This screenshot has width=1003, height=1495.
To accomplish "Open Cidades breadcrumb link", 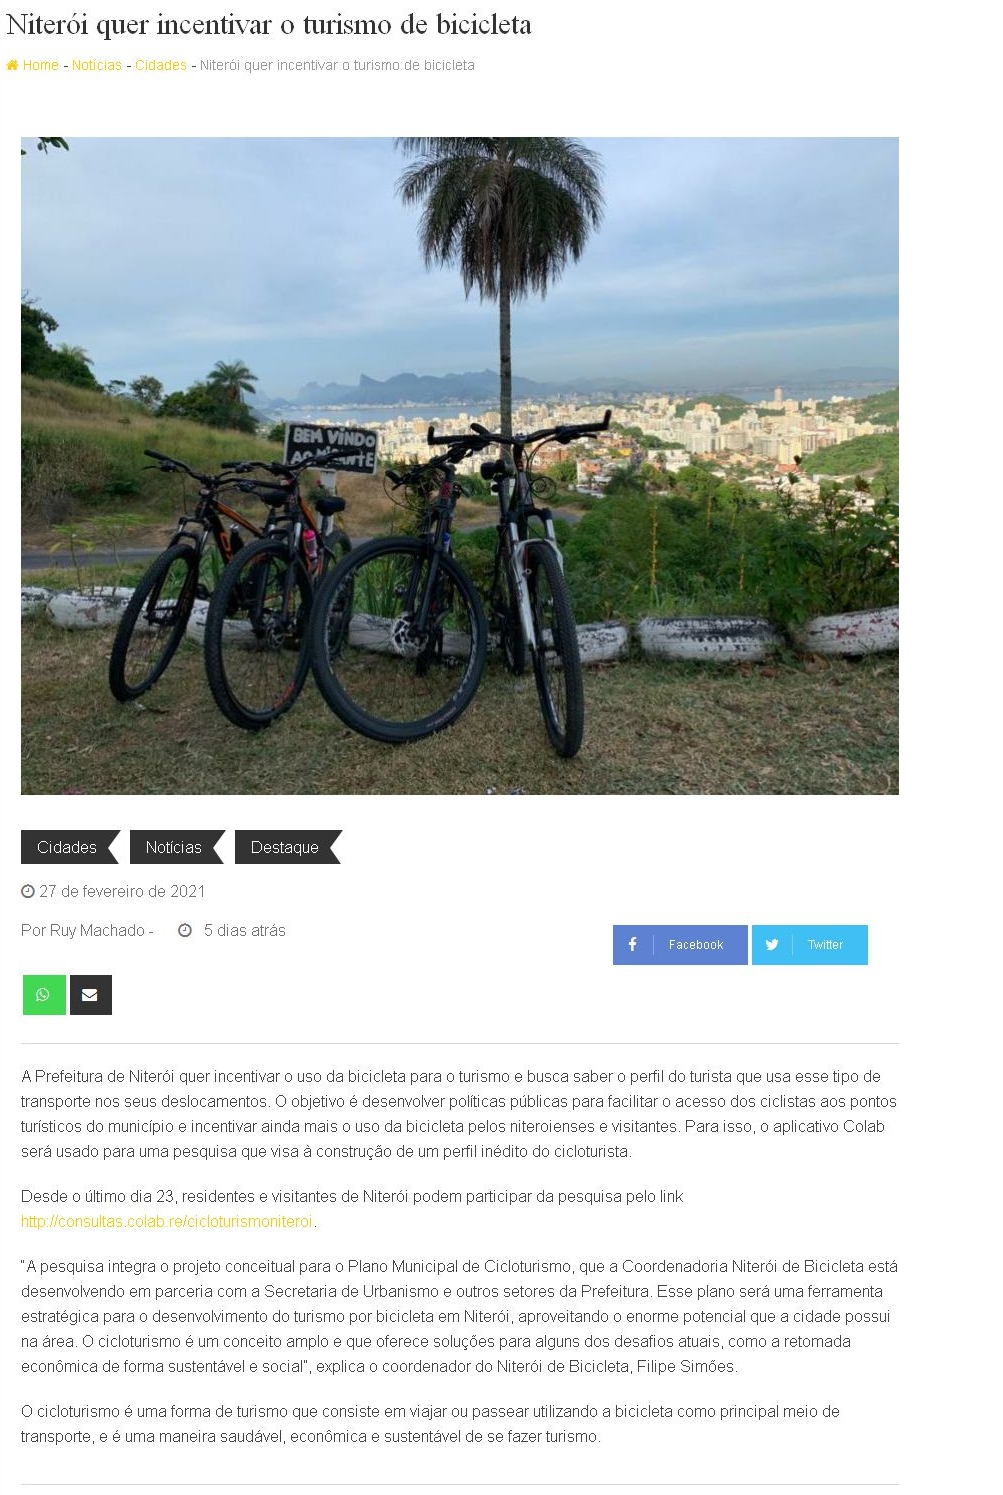I will pos(161,66).
